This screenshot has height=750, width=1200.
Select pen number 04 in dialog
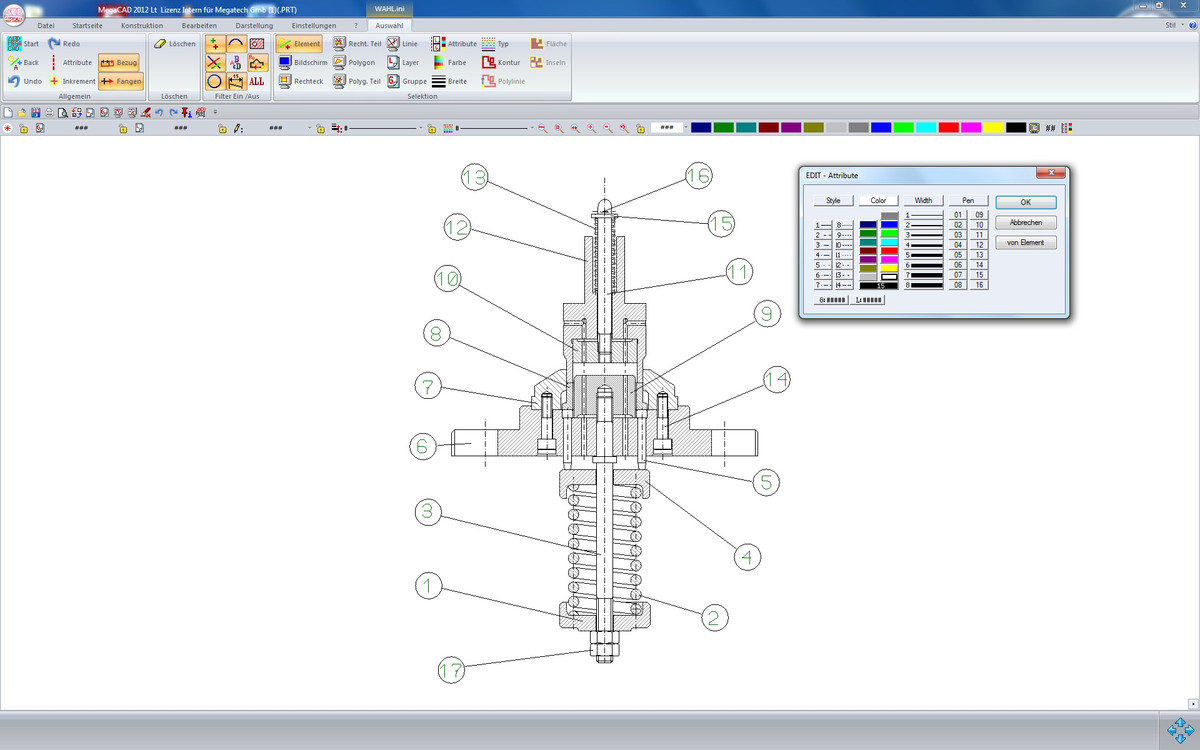pos(958,244)
